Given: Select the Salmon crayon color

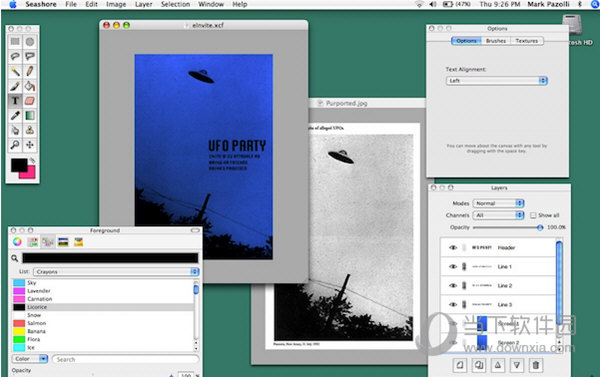Looking at the screenshot, I should pyautogui.click(x=103, y=323).
